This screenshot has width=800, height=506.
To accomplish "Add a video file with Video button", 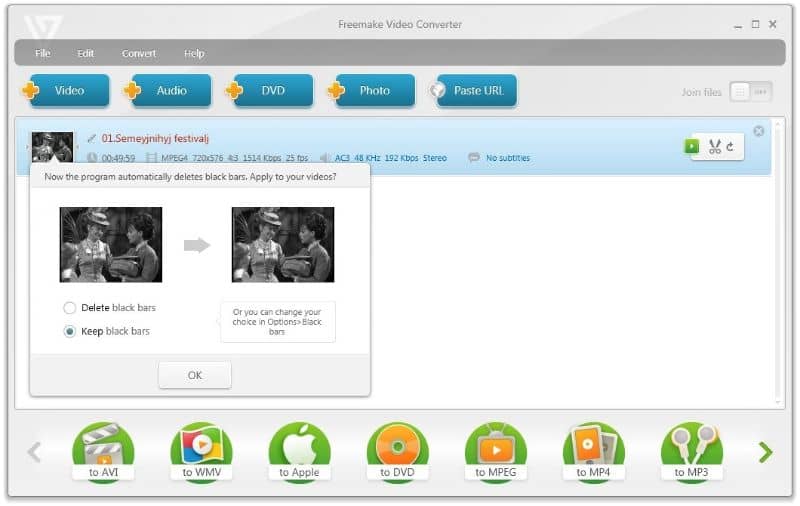I will (x=69, y=91).
